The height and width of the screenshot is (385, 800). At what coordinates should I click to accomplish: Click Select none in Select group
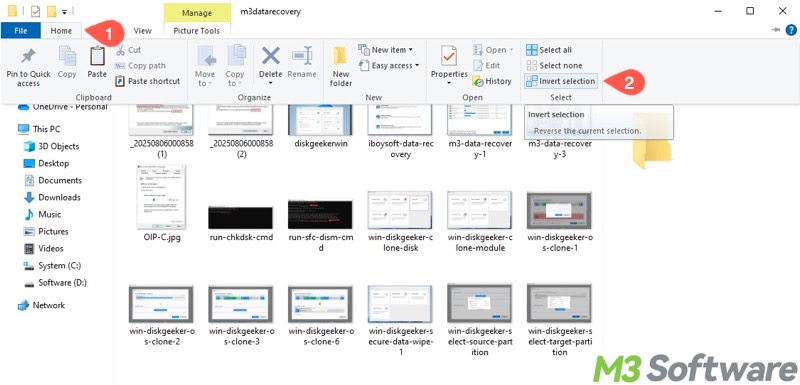[554, 65]
